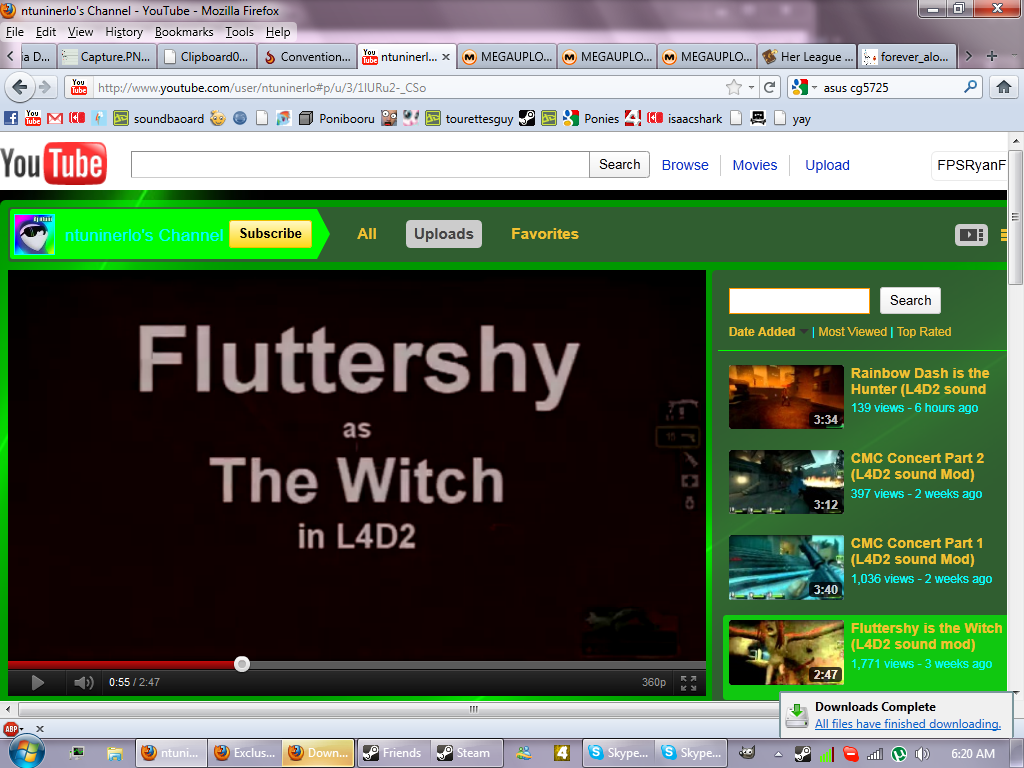
Task: Switch to player view icon on channel bar
Action: click(971, 234)
